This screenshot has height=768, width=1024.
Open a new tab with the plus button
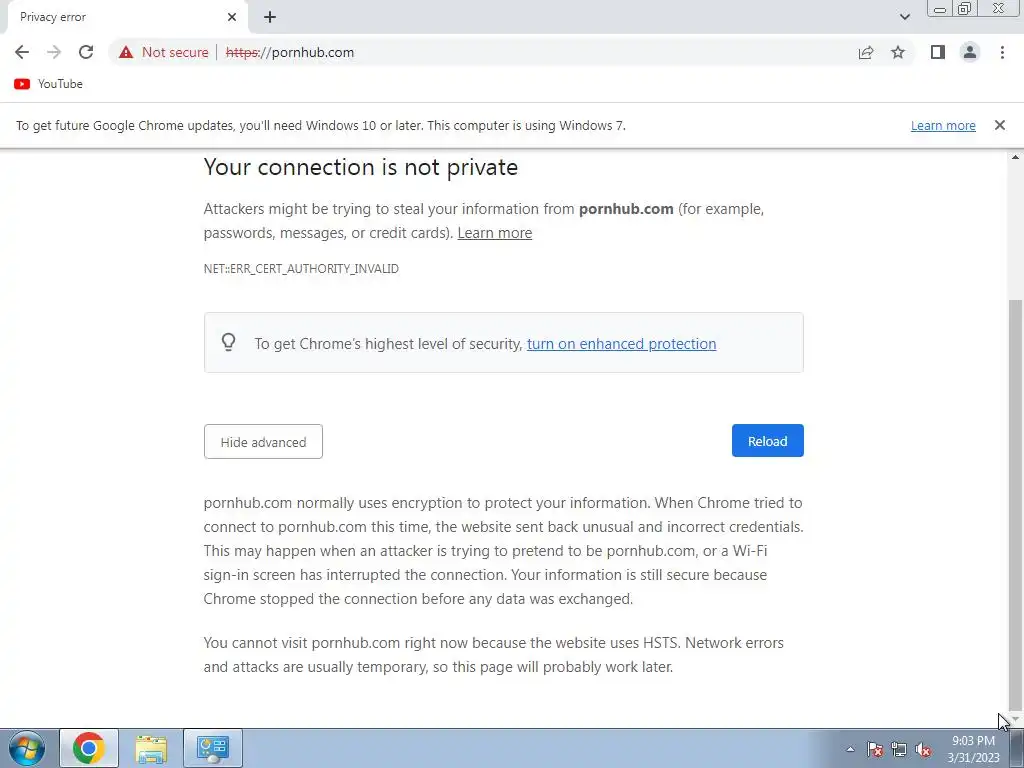pyautogui.click(x=270, y=17)
